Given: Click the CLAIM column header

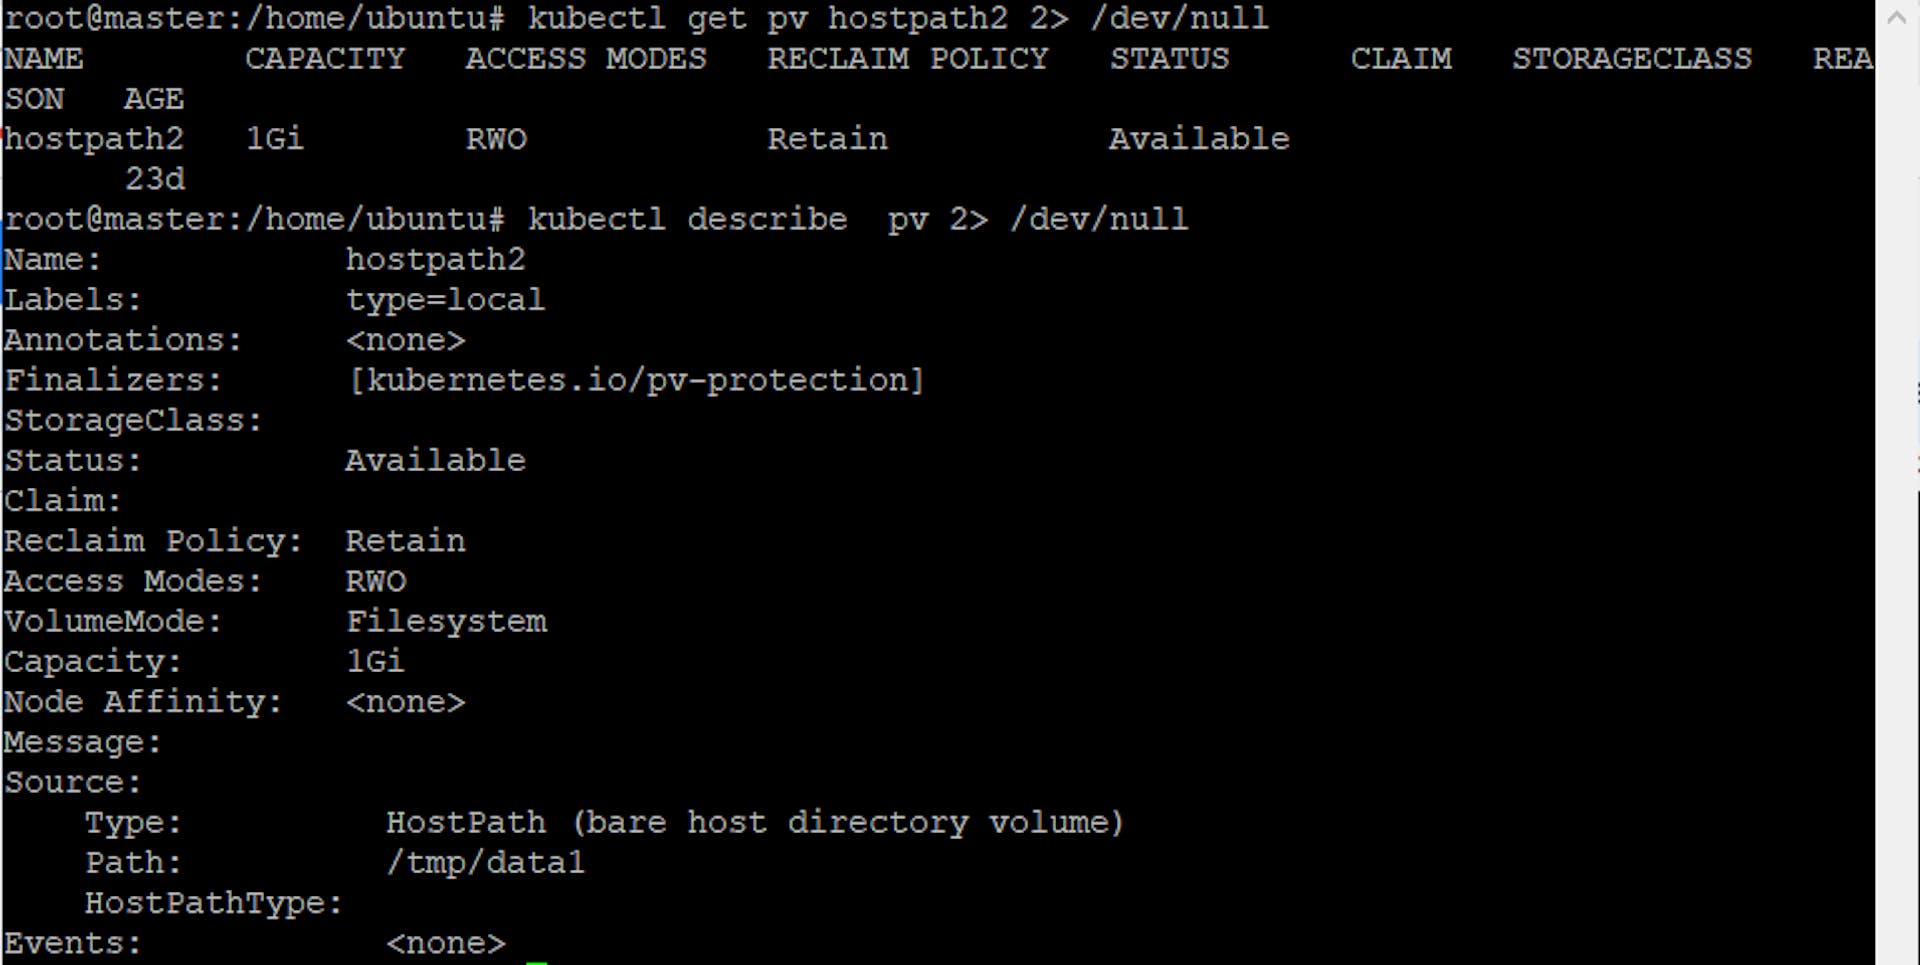Looking at the screenshot, I should [1400, 58].
